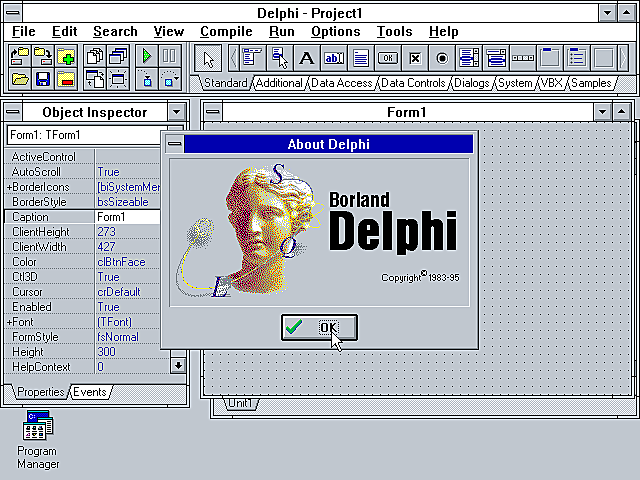Click the Open Project speedbar icon
Screen dimensions: 640x480
tap(20, 56)
